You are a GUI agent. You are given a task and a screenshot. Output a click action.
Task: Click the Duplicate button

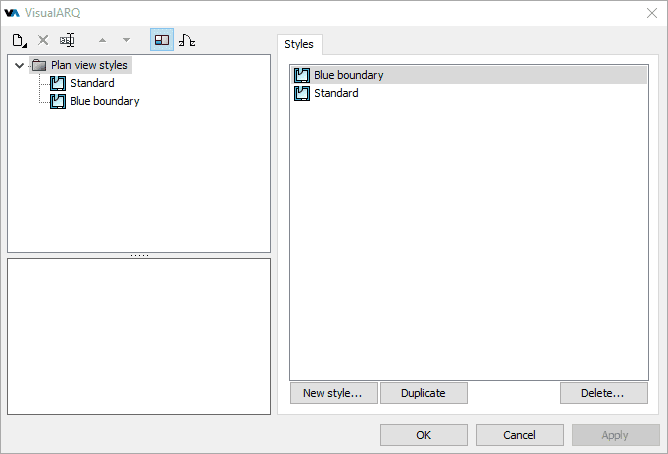pyautogui.click(x=423, y=393)
